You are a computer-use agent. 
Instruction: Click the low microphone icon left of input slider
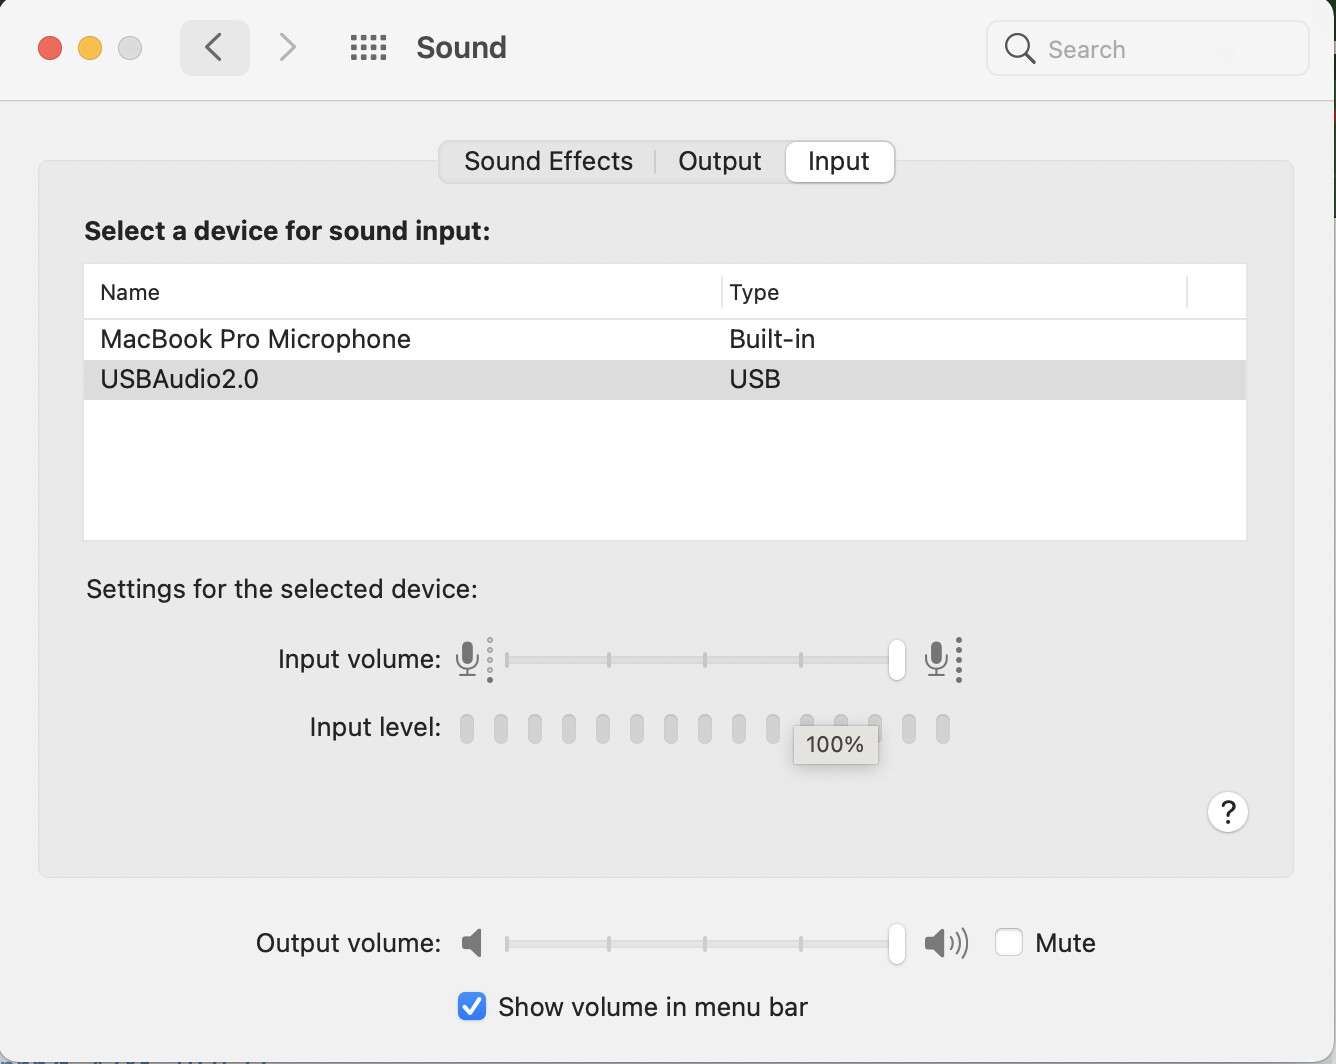tap(469, 659)
